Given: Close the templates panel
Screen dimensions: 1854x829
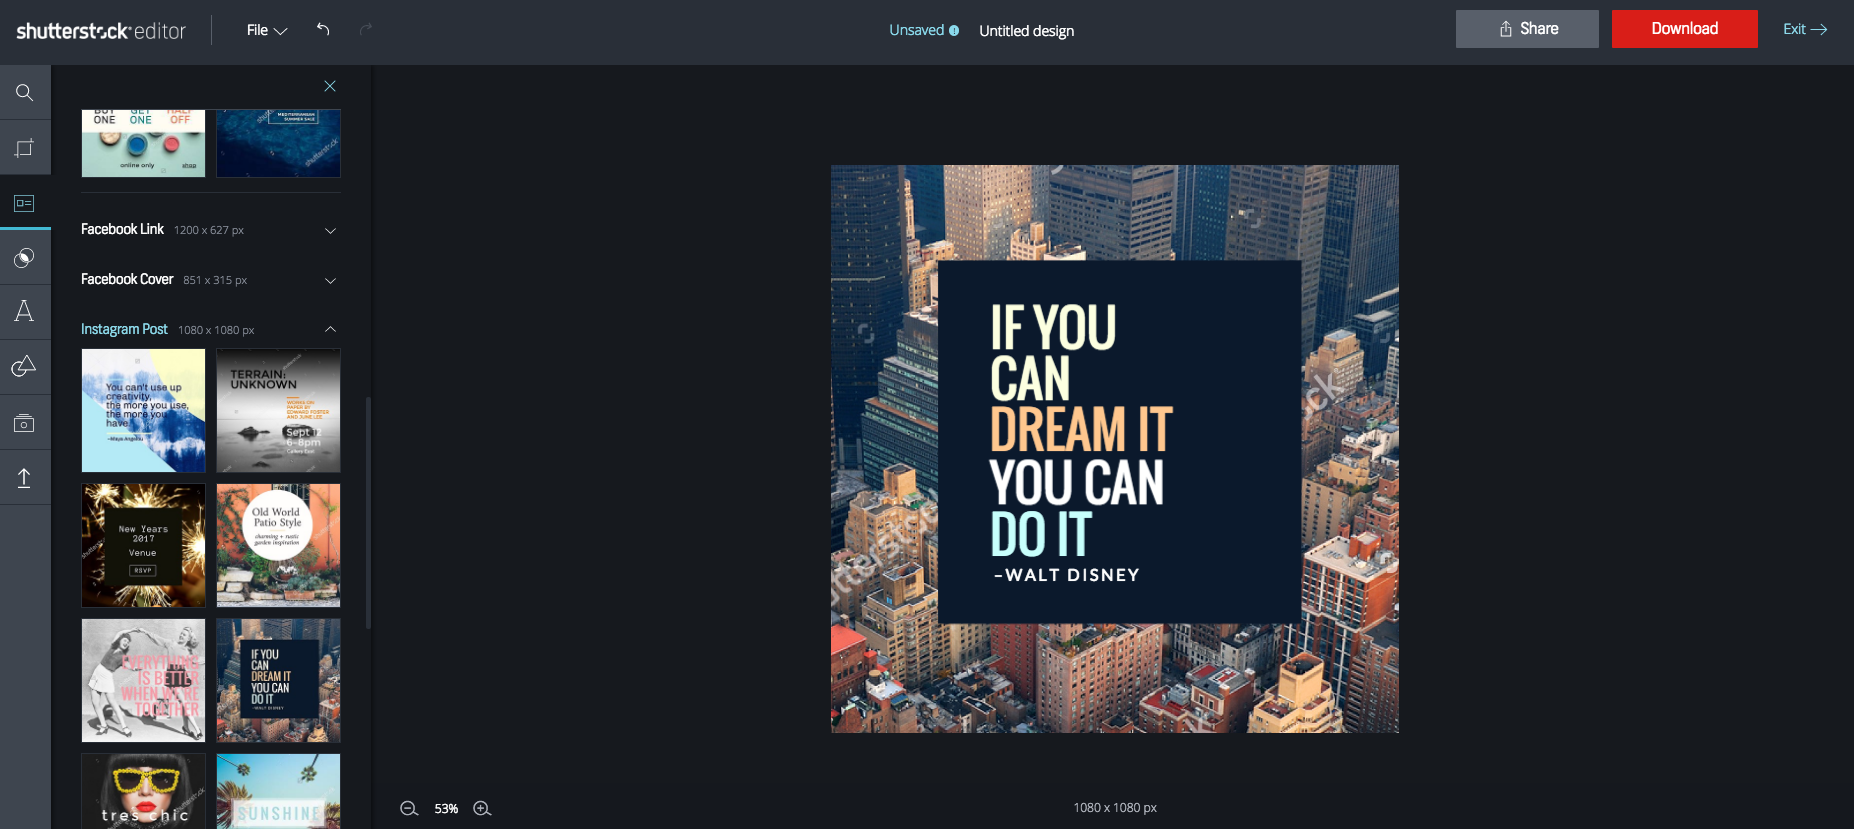Looking at the screenshot, I should point(330,86).
